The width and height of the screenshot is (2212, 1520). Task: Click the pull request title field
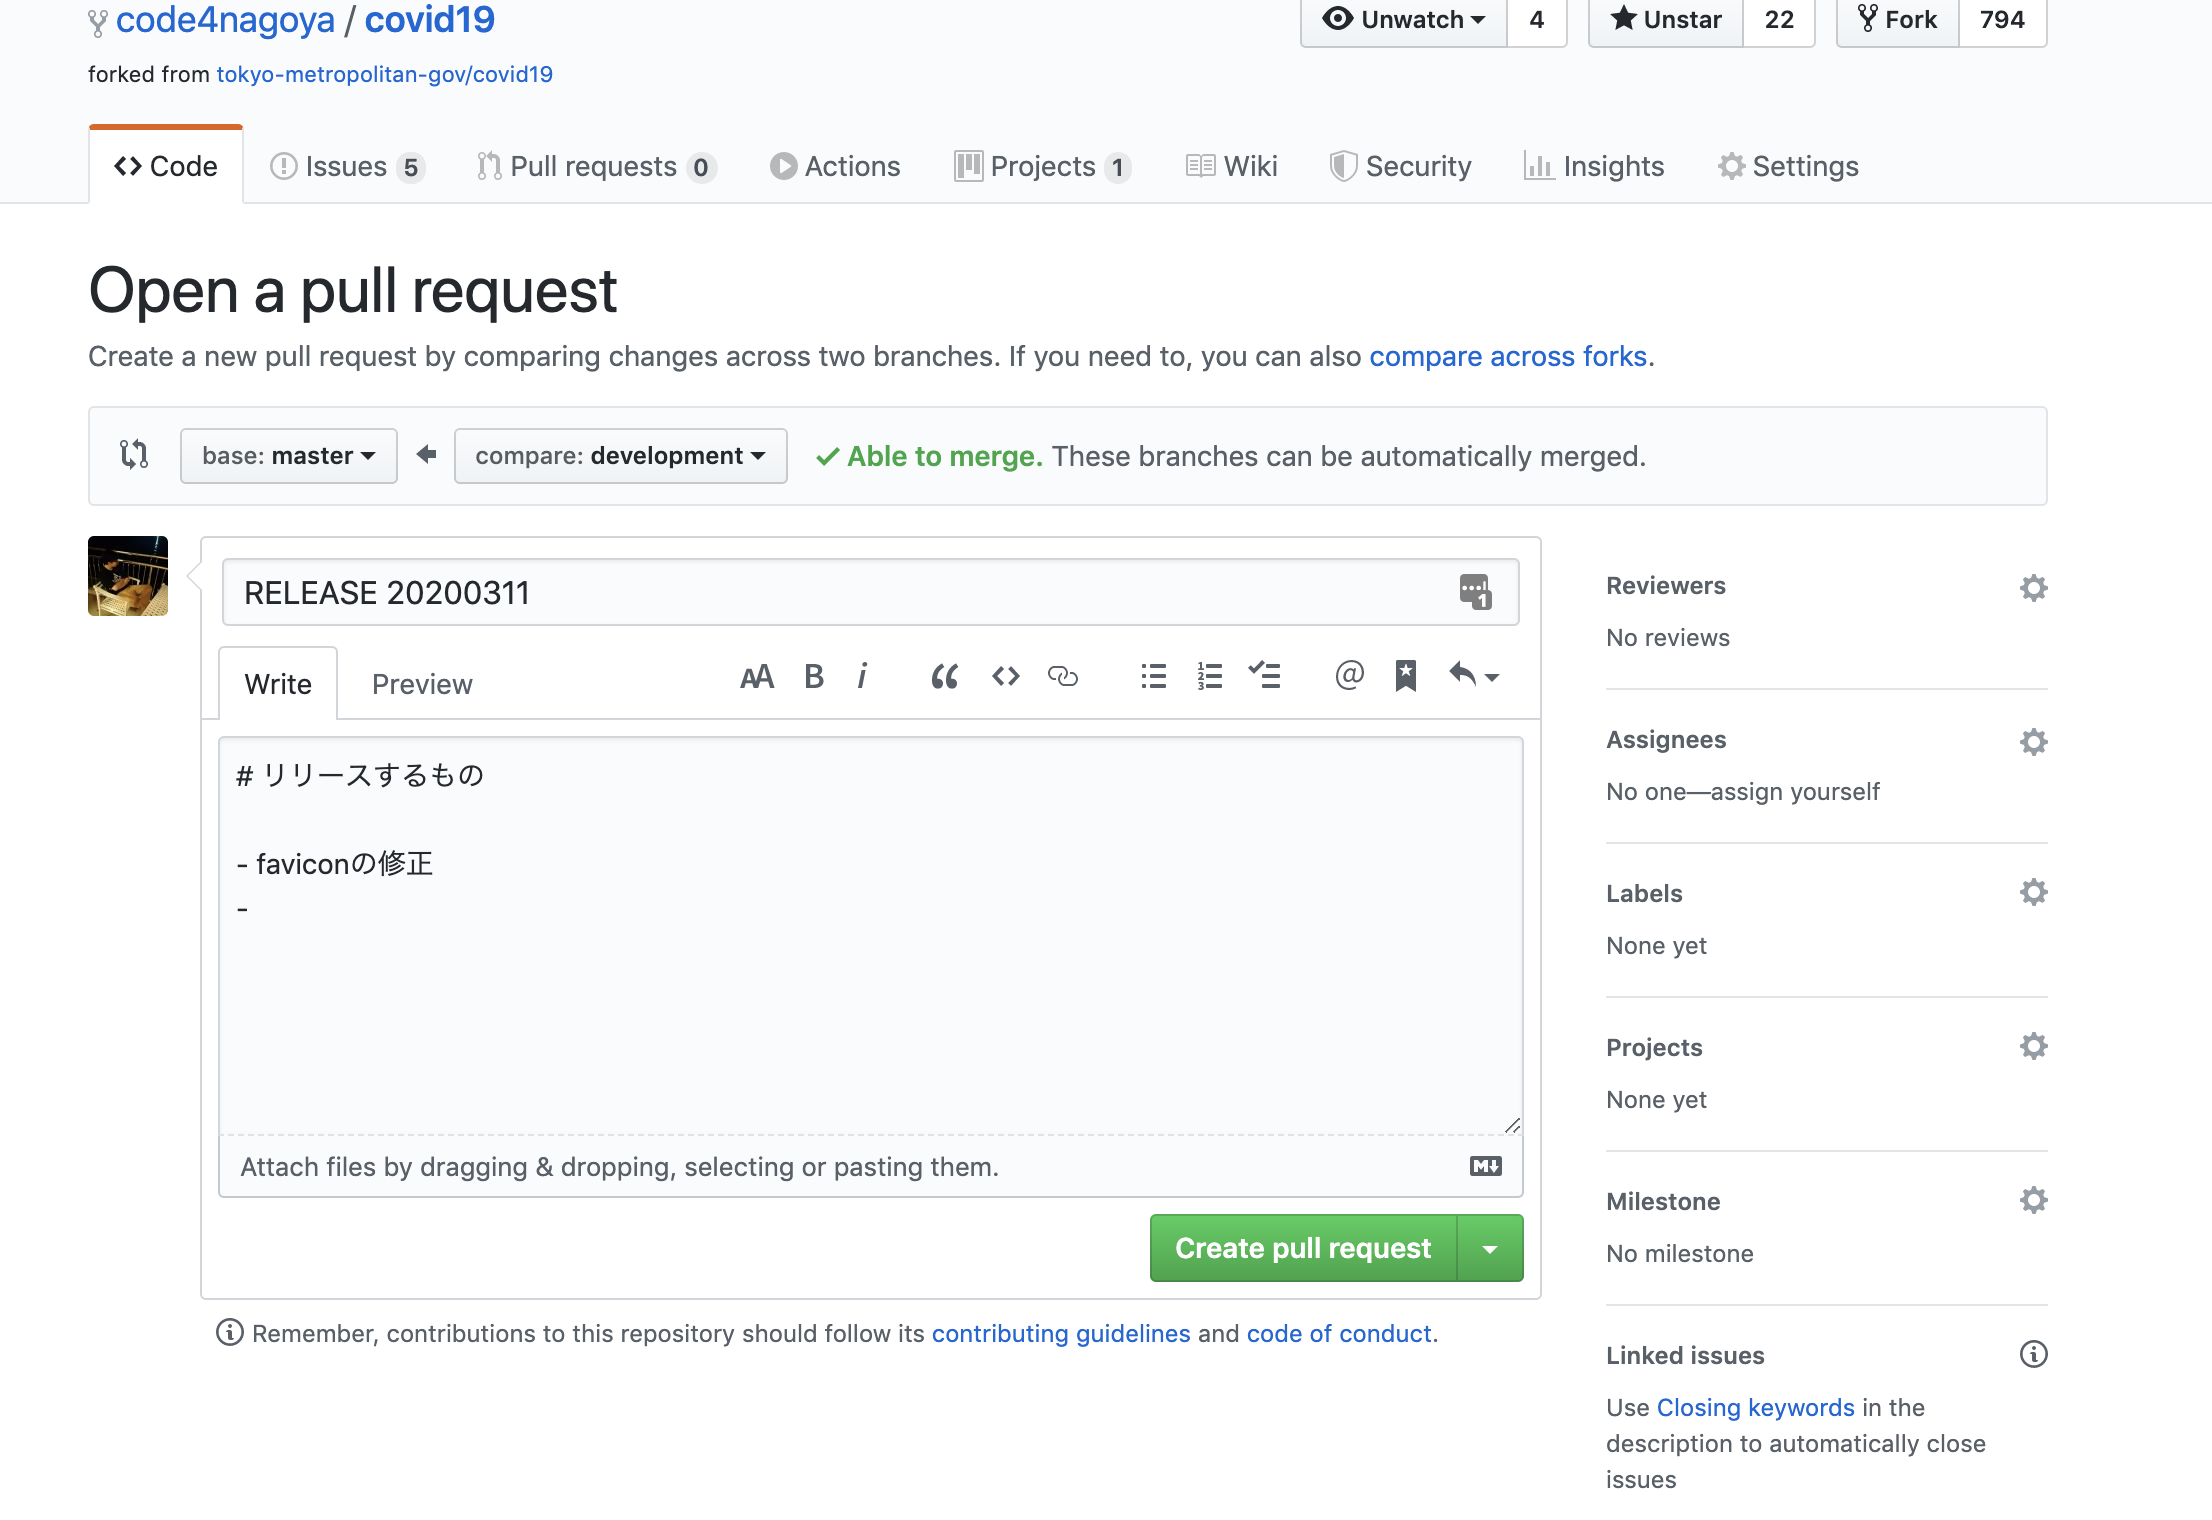(840, 593)
